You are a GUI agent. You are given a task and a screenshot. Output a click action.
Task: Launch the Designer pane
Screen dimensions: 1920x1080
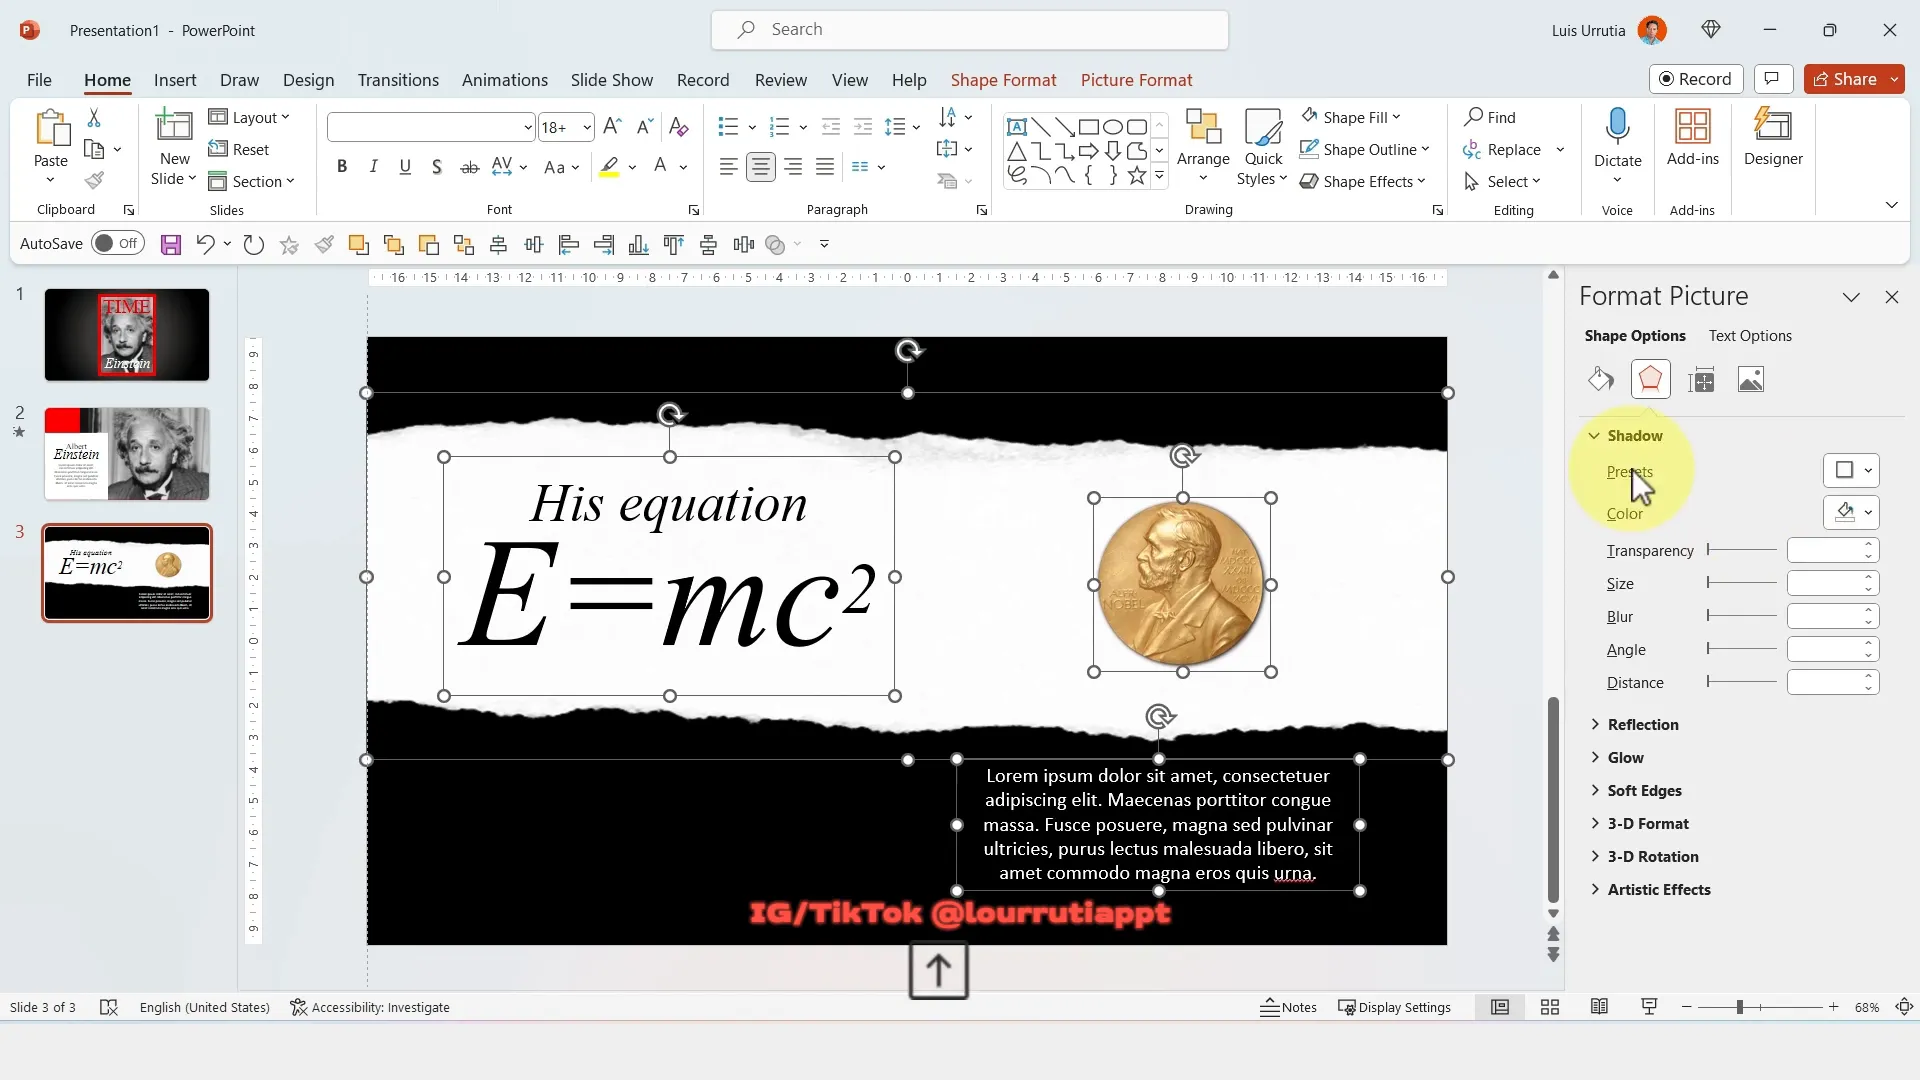coord(1773,138)
